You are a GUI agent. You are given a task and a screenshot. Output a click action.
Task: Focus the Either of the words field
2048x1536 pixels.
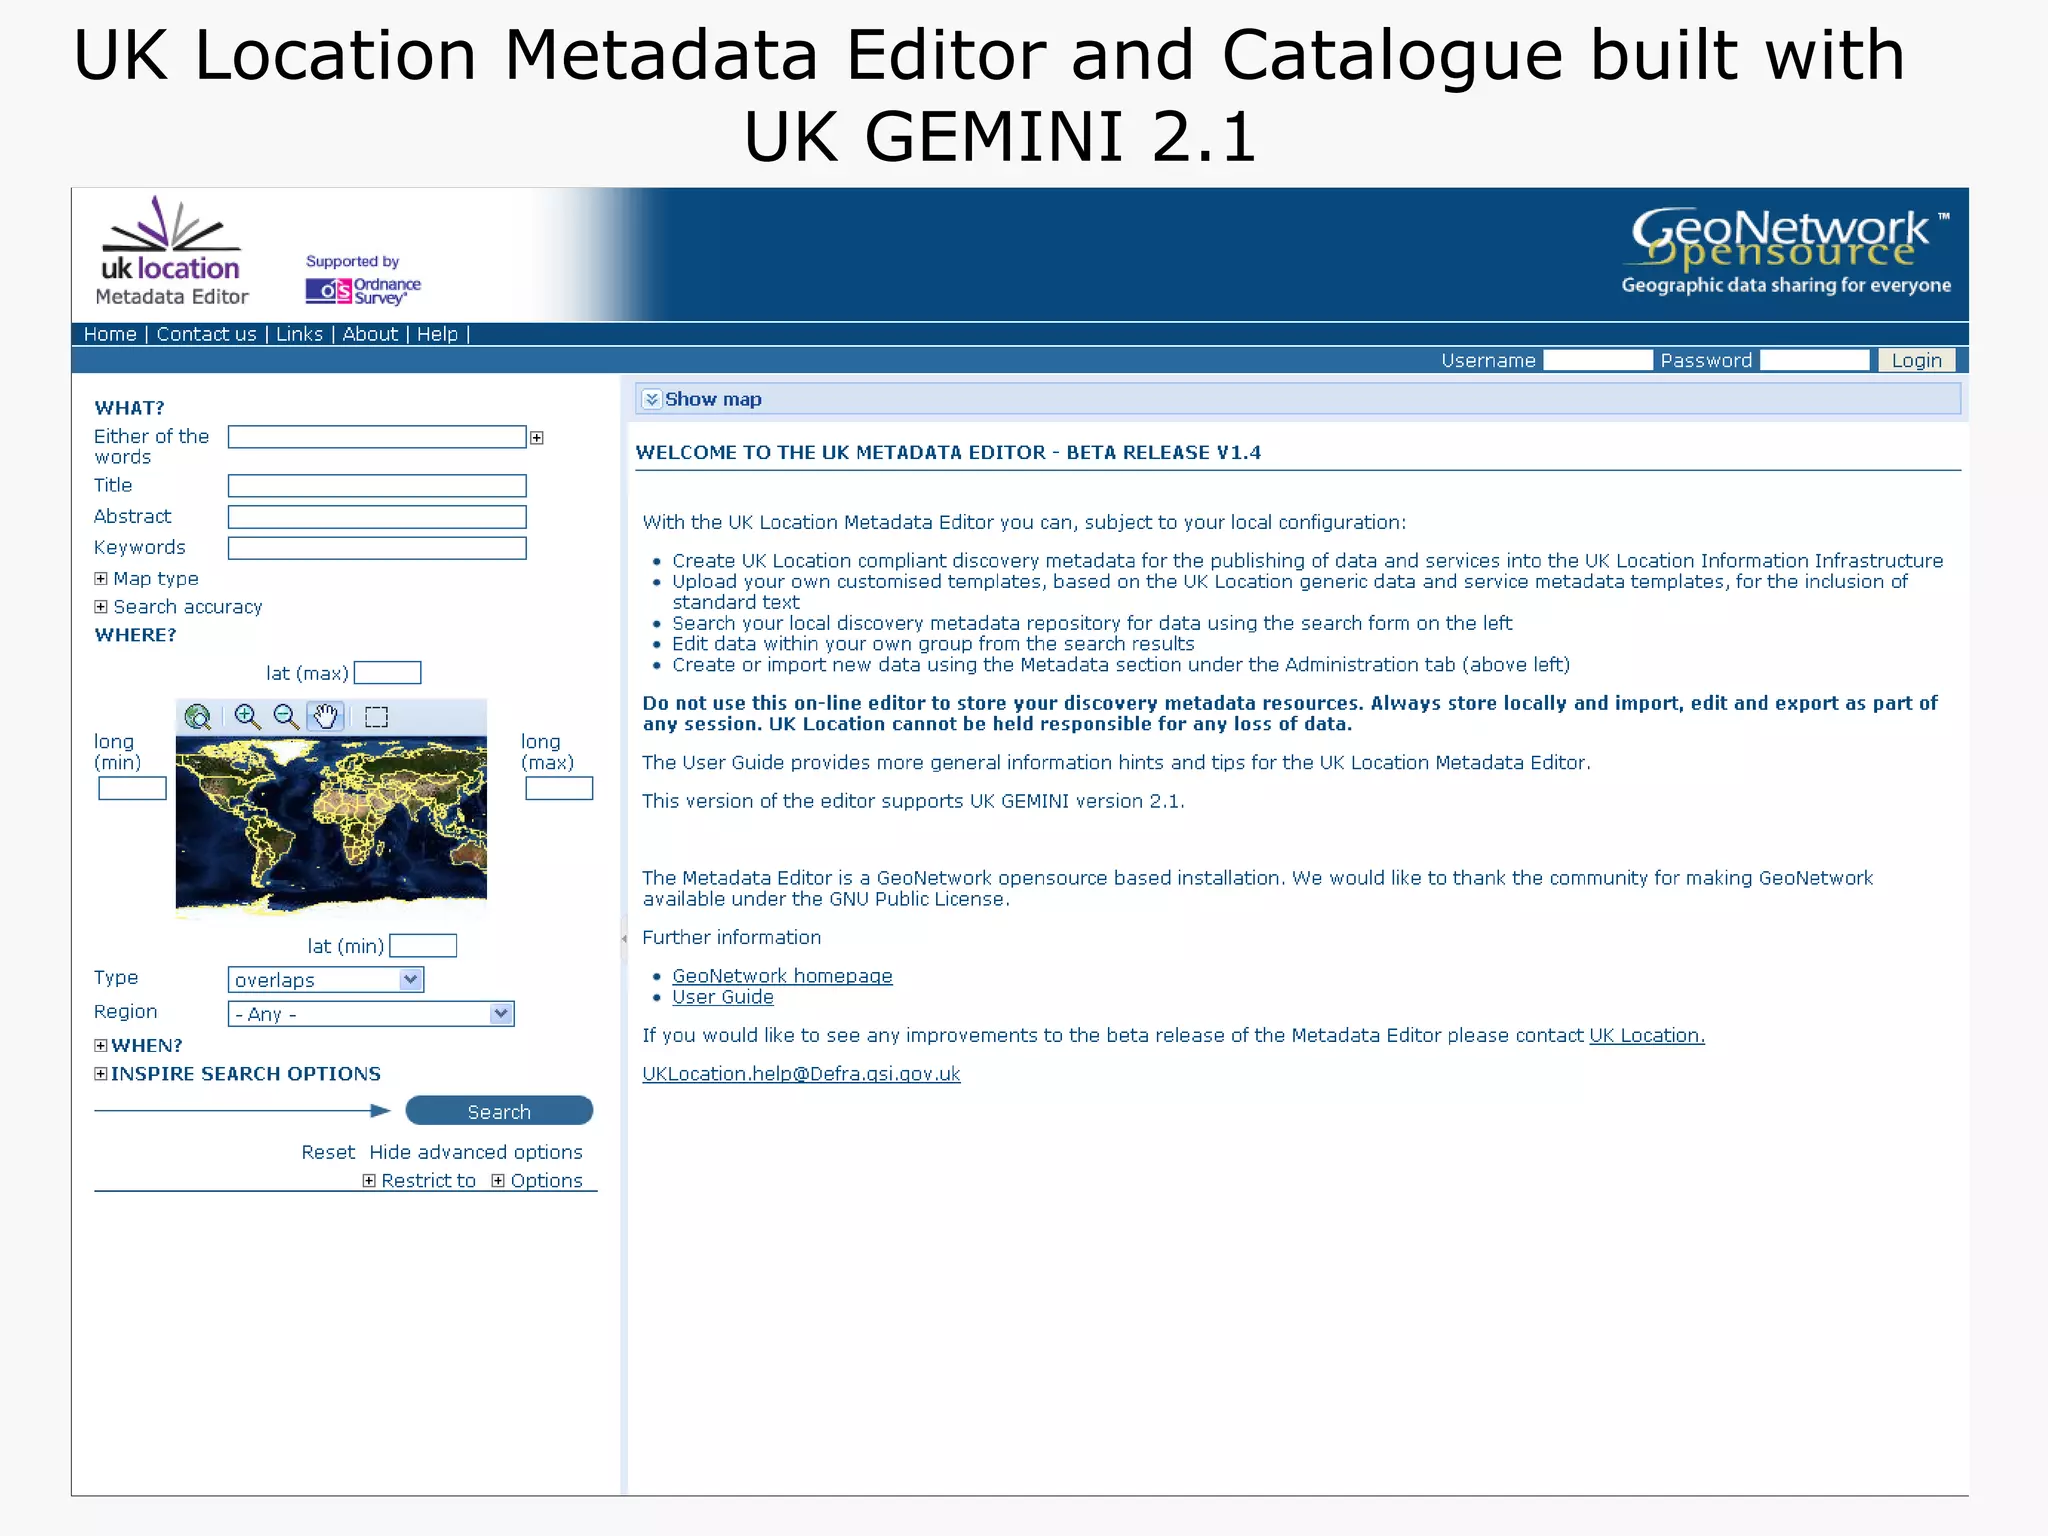pos(377,437)
